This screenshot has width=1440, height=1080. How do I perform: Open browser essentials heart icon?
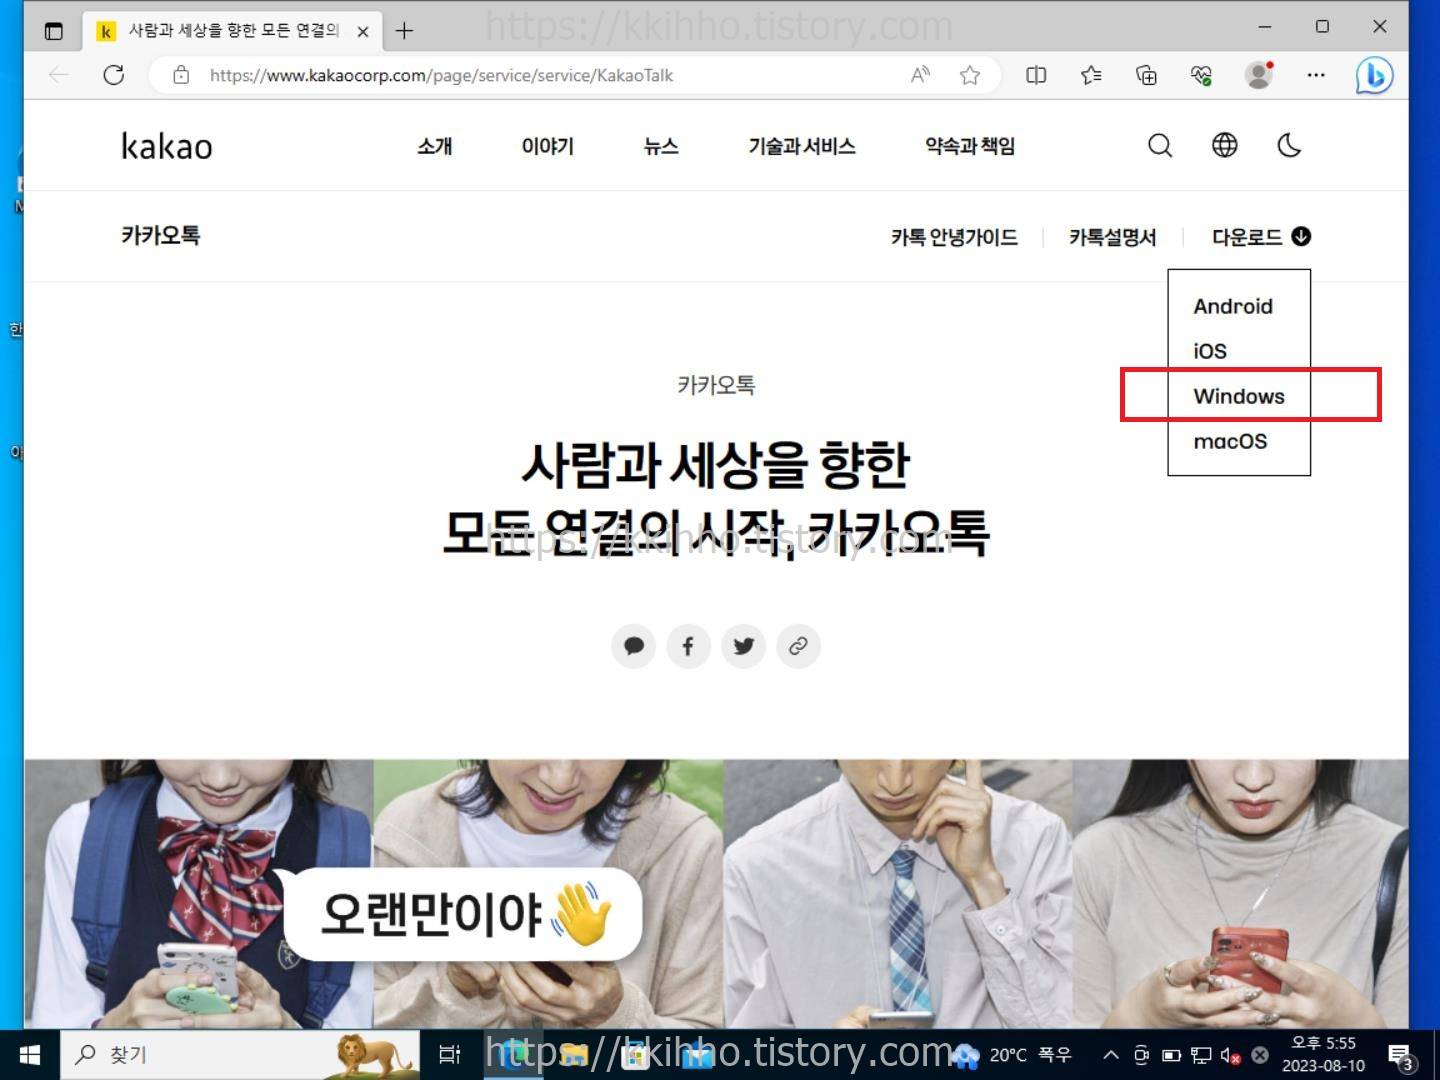point(1201,75)
